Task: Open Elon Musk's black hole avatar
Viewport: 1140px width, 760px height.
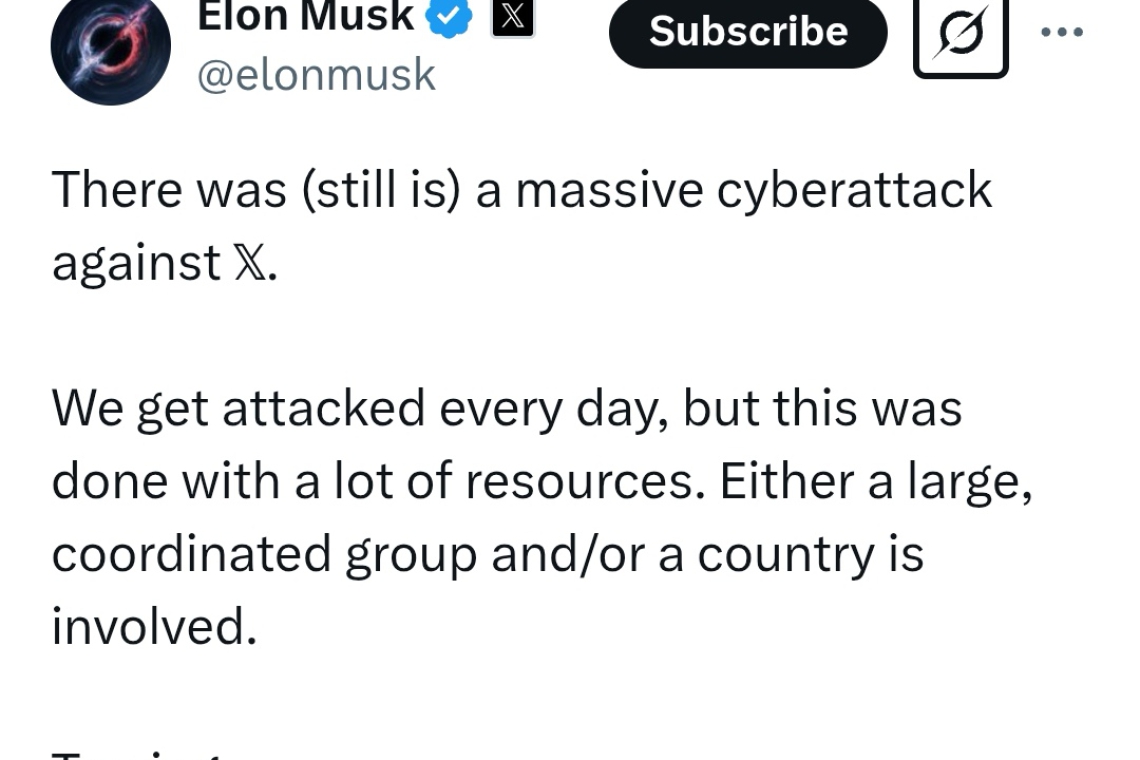Action: (x=111, y=47)
